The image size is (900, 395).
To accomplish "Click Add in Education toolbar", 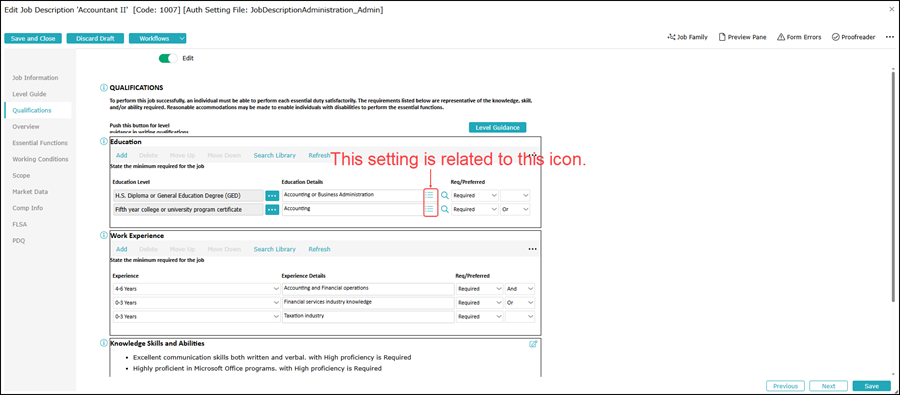I will tap(122, 155).
